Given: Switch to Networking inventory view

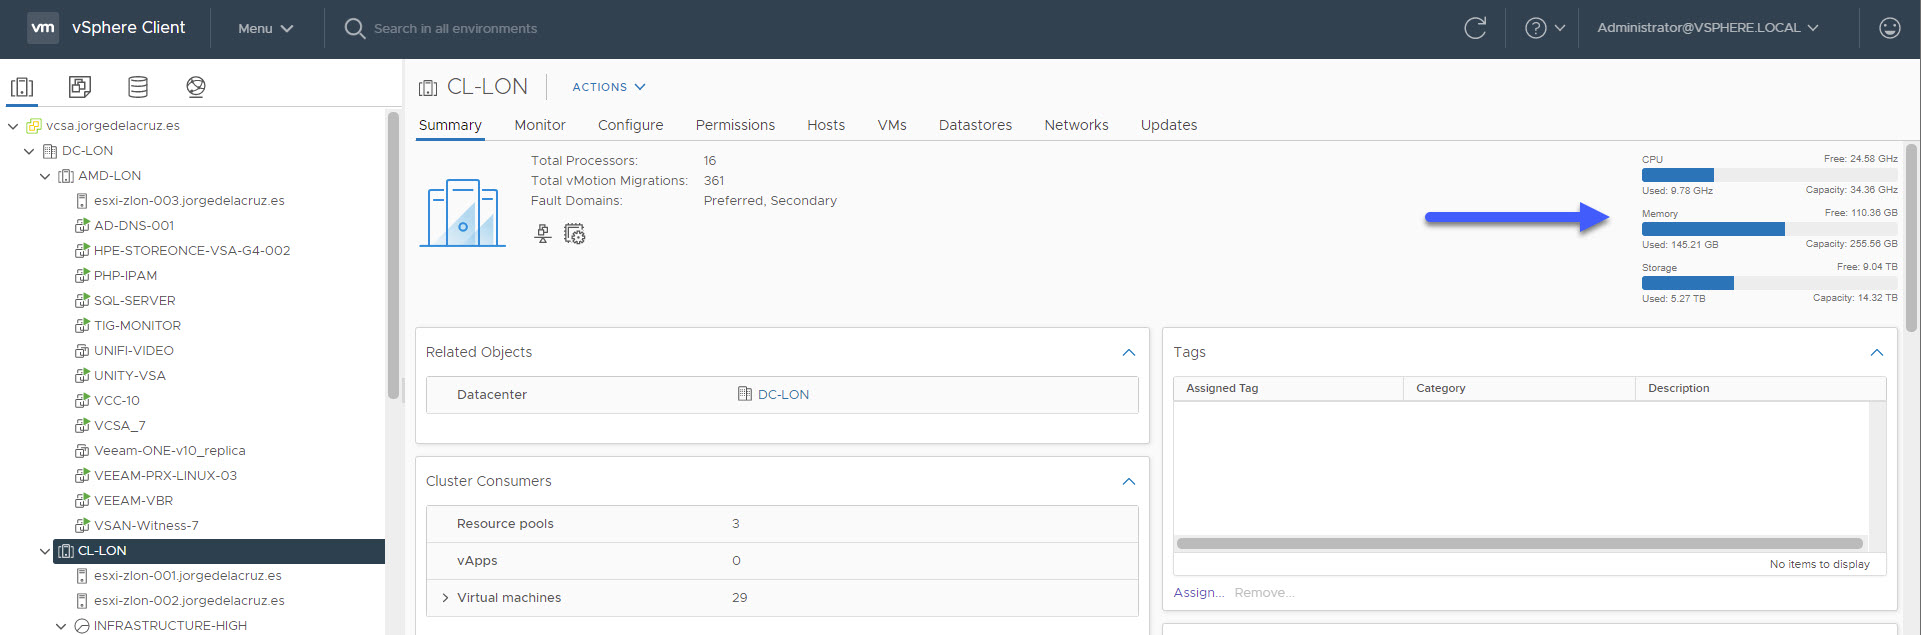Looking at the screenshot, I should [x=196, y=87].
